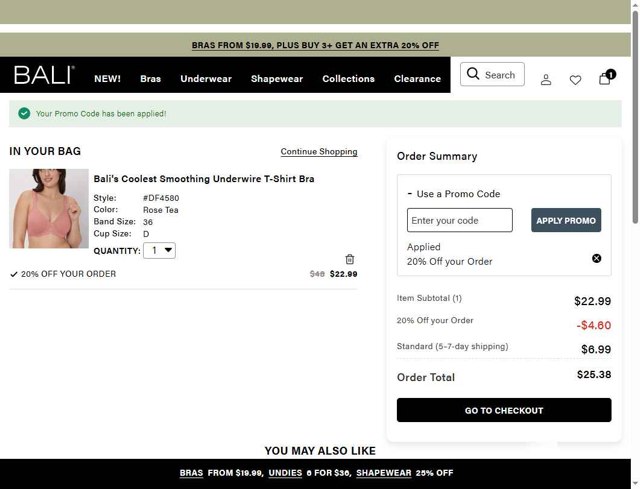
Task: Click the promo applied success checkmark
Action: coord(24,113)
